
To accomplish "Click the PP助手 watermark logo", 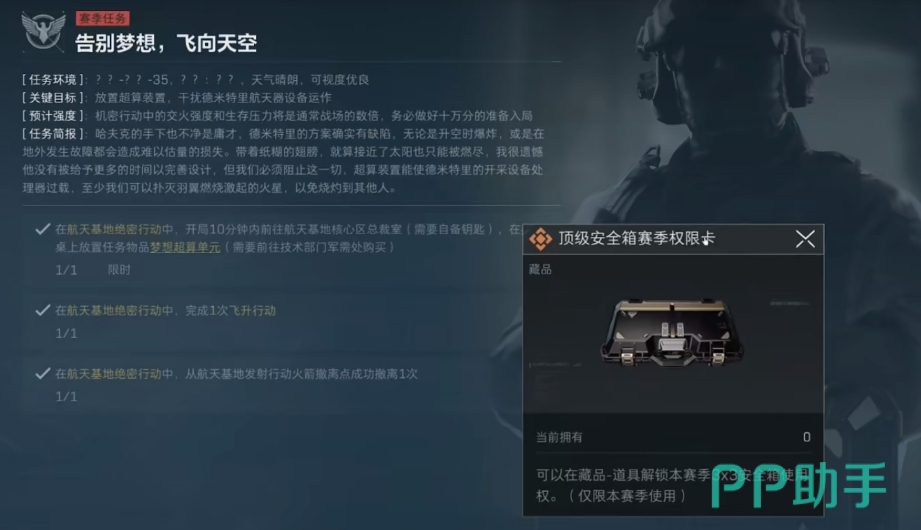I will (798, 485).
